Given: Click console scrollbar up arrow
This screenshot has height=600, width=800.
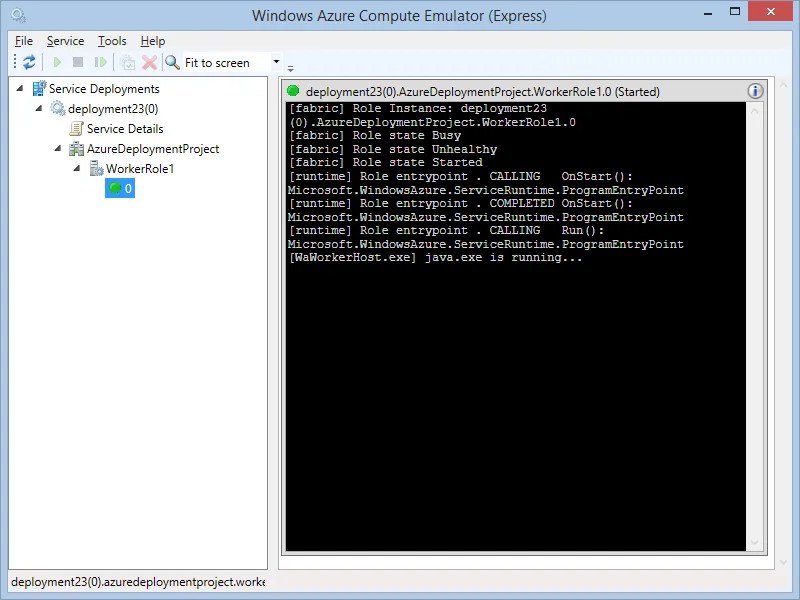Looking at the screenshot, I should tap(755, 111).
